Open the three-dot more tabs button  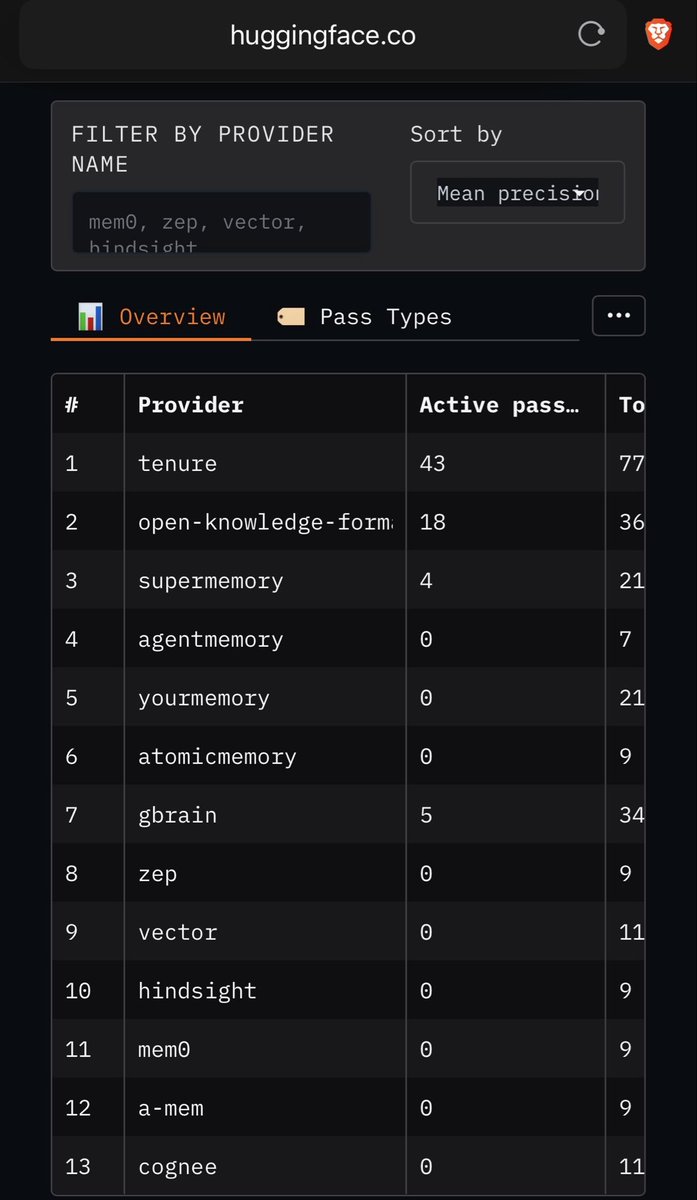click(x=619, y=316)
